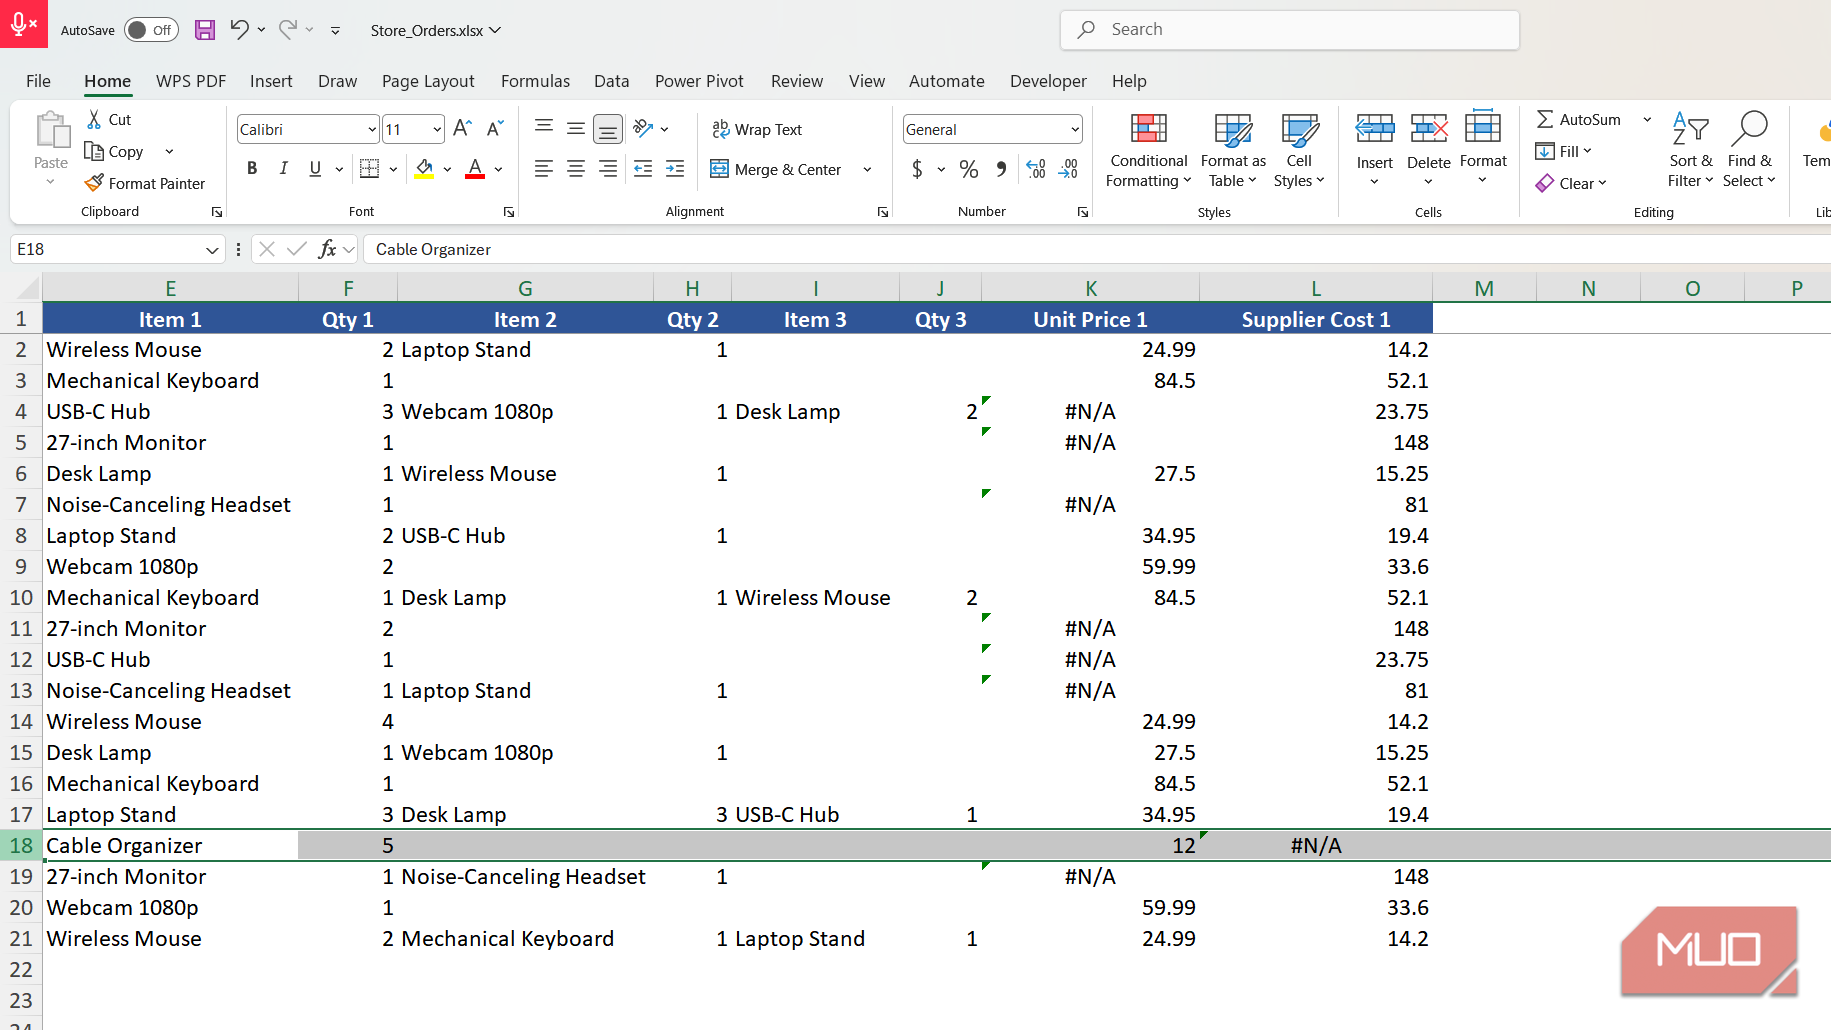Select column K header
Image resolution: width=1831 pixels, height=1030 pixels.
(1091, 288)
